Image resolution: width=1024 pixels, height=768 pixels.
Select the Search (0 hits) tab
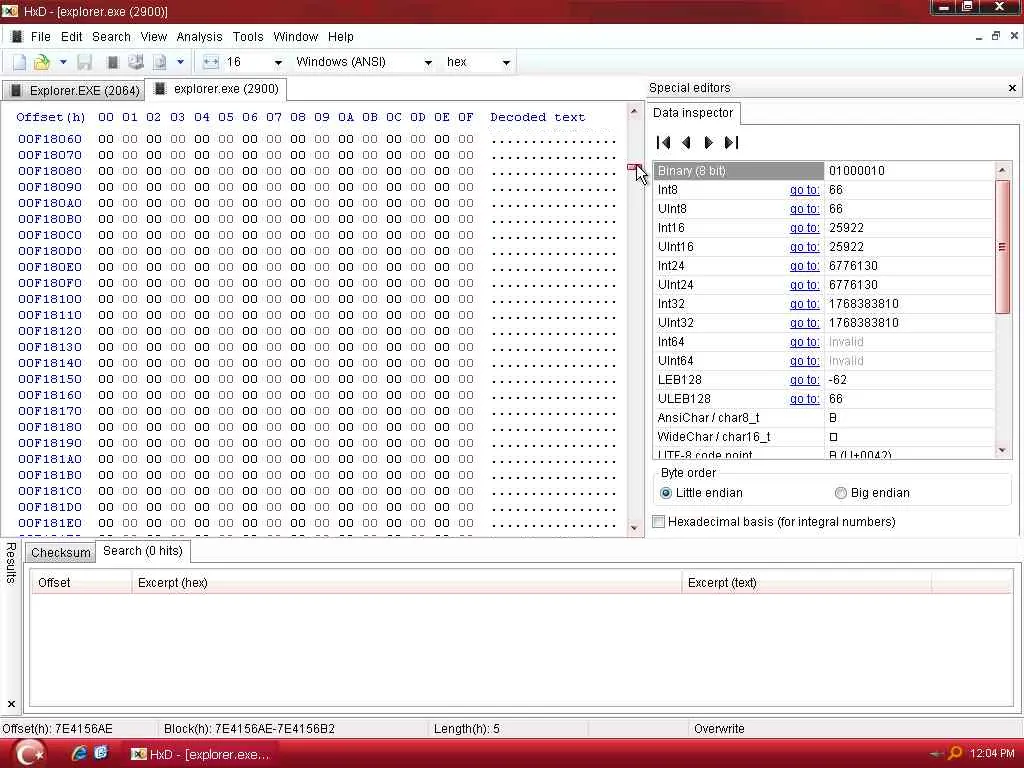pos(142,551)
